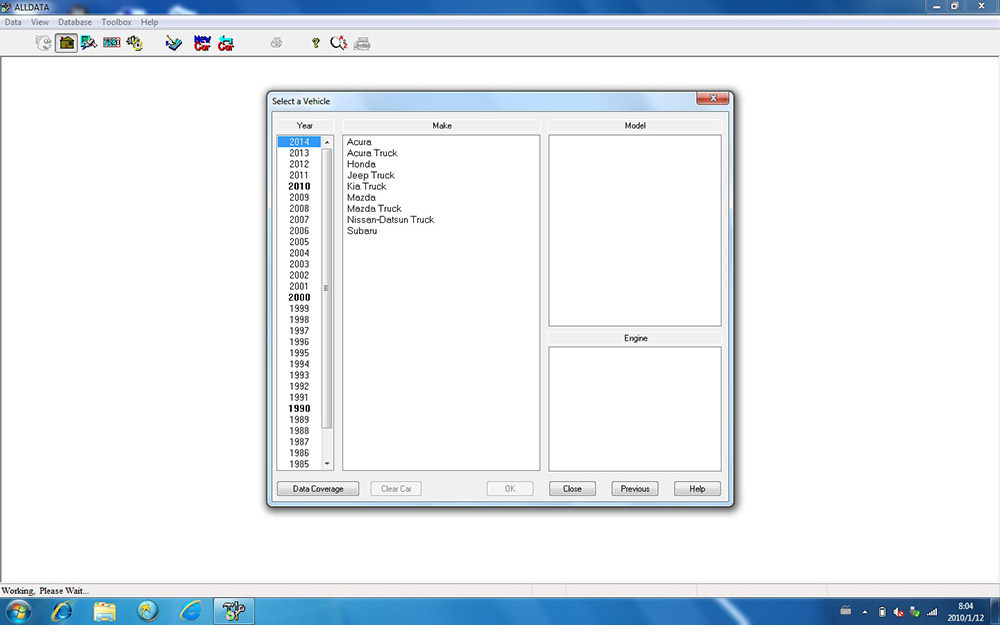The height and width of the screenshot is (625, 1000).
Task: Open the View menu
Action: 40,22
